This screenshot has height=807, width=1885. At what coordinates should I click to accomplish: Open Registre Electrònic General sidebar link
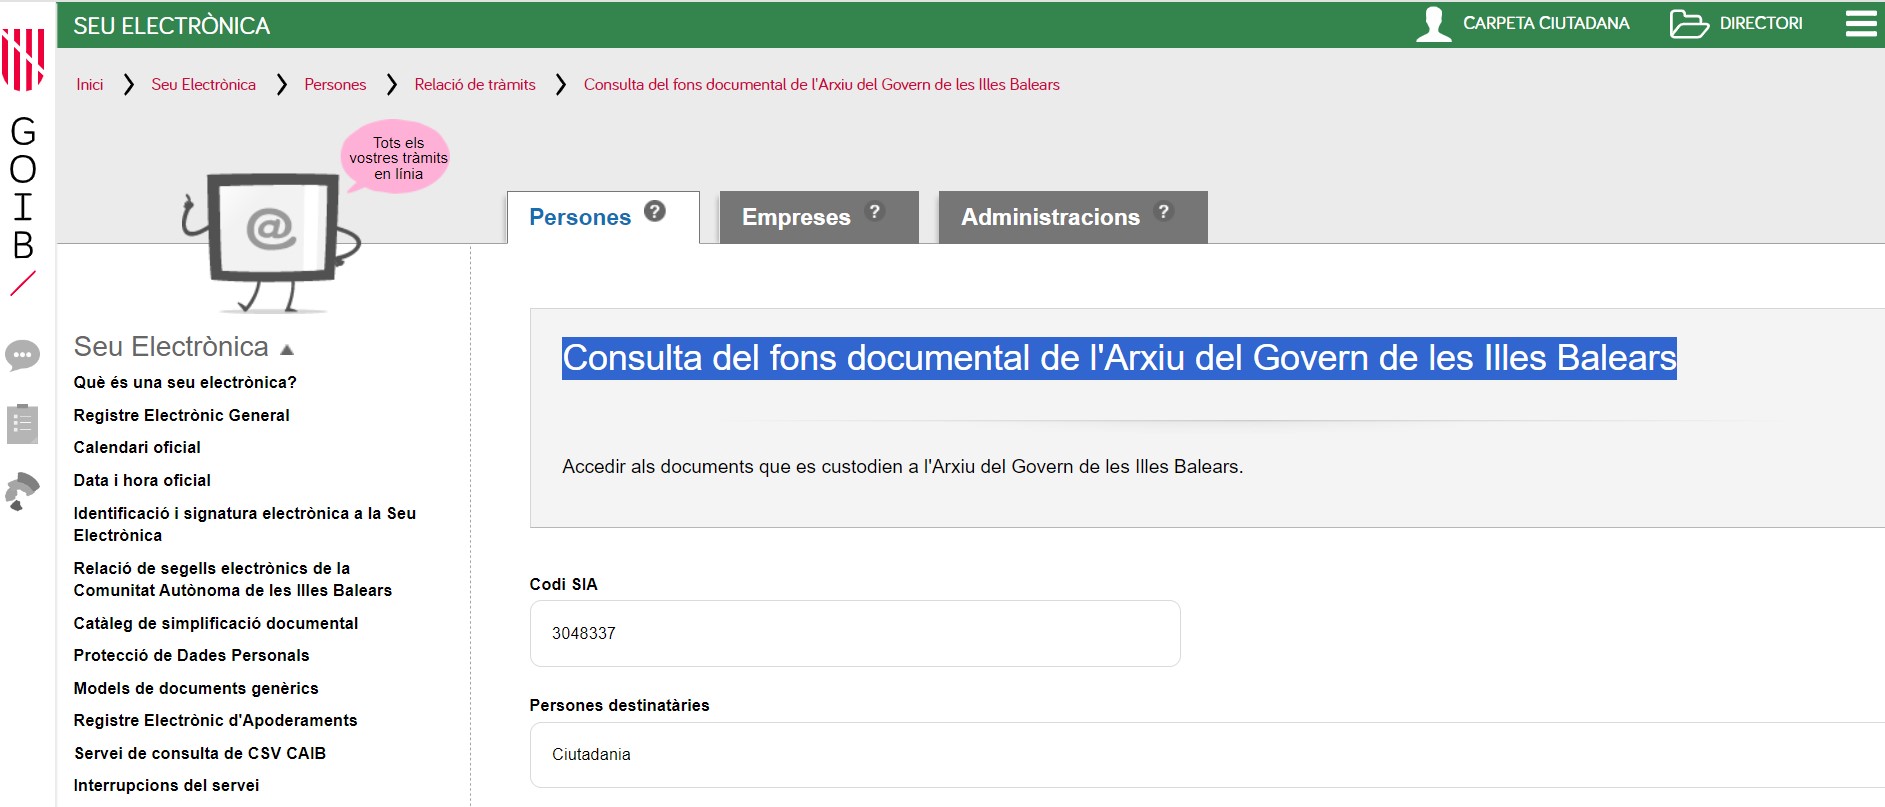click(x=181, y=415)
